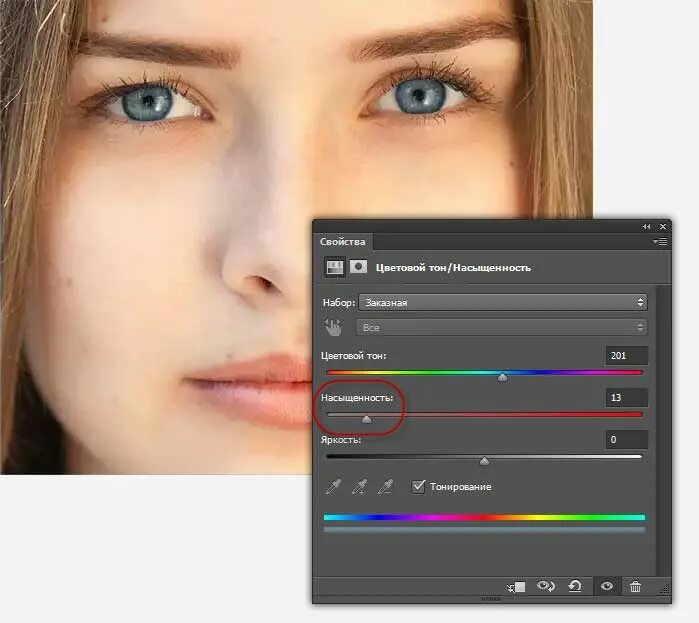
Task: Close the Свойства panel
Action: 663,227
